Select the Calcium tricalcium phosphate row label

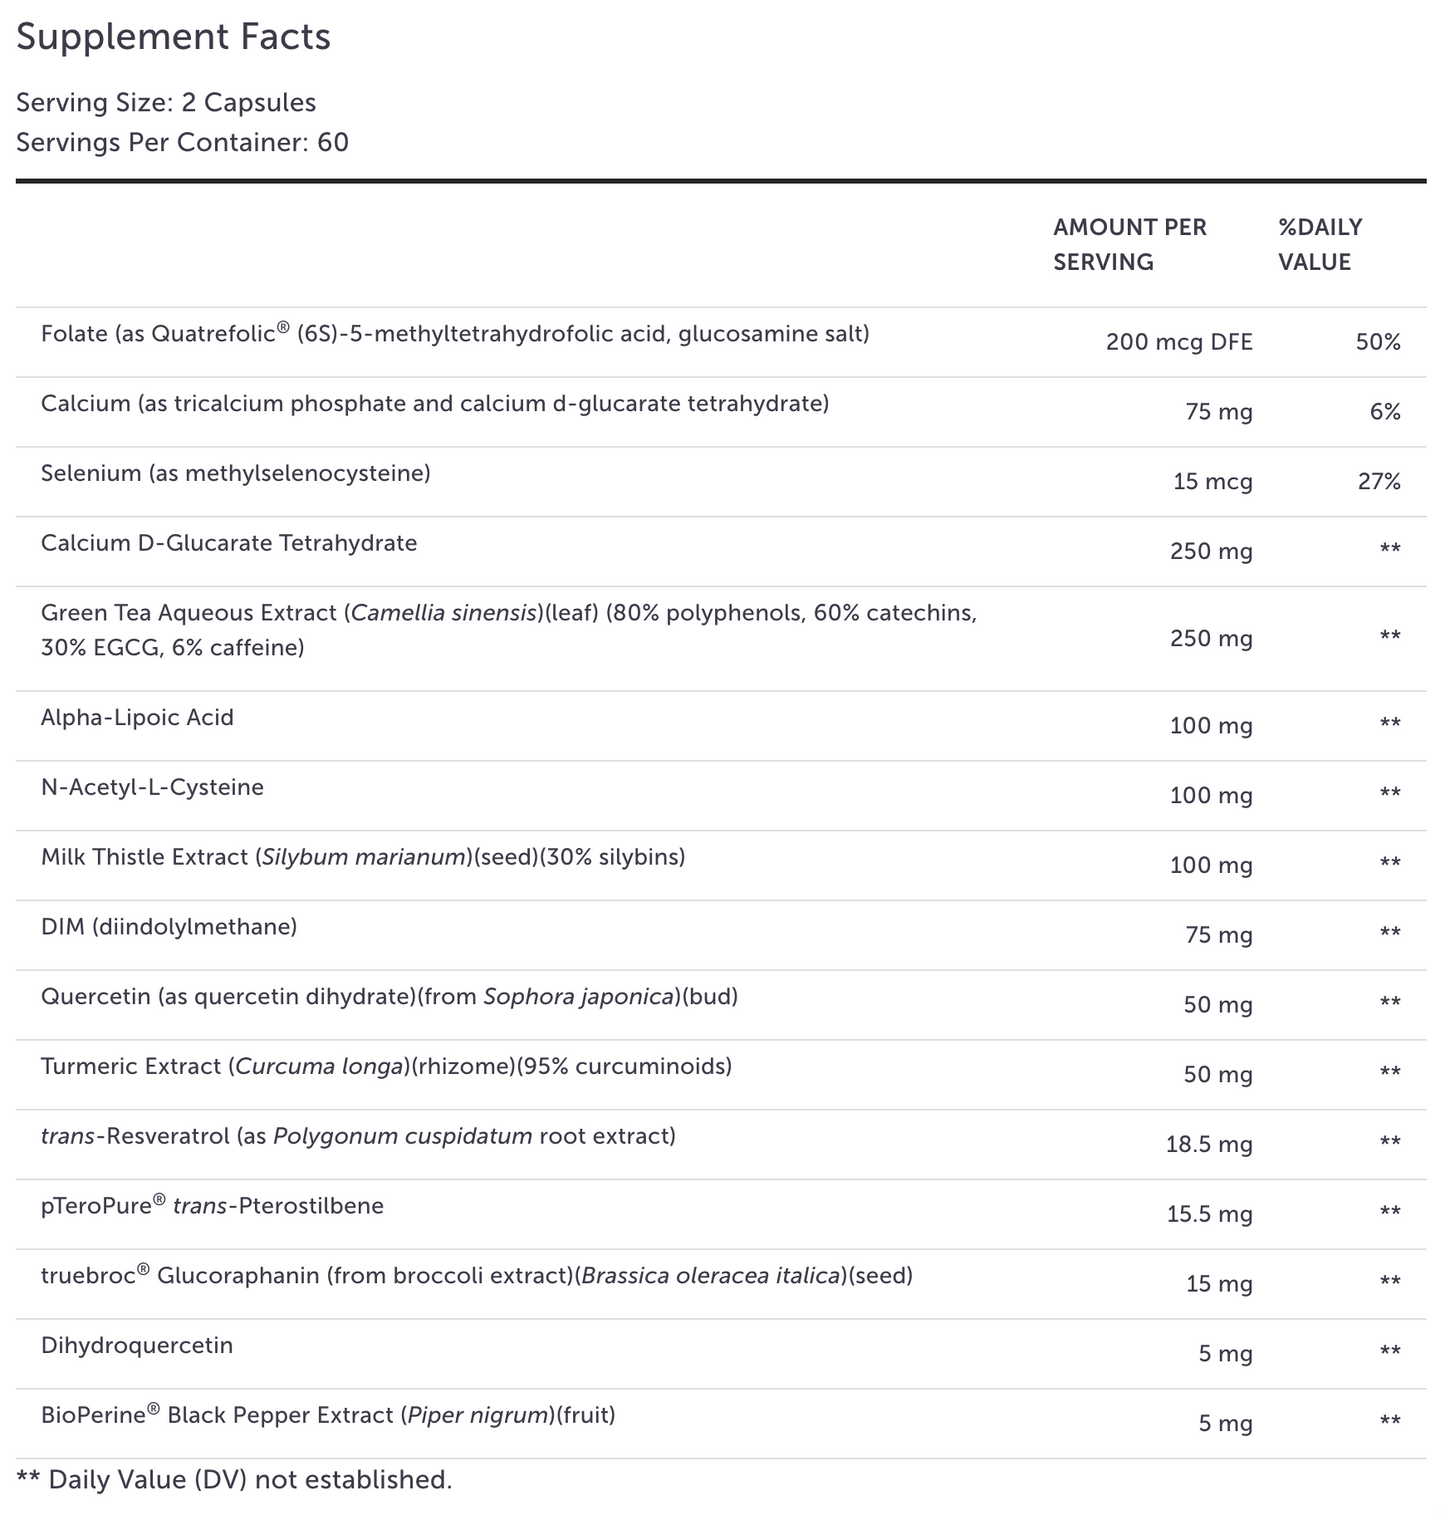[435, 404]
